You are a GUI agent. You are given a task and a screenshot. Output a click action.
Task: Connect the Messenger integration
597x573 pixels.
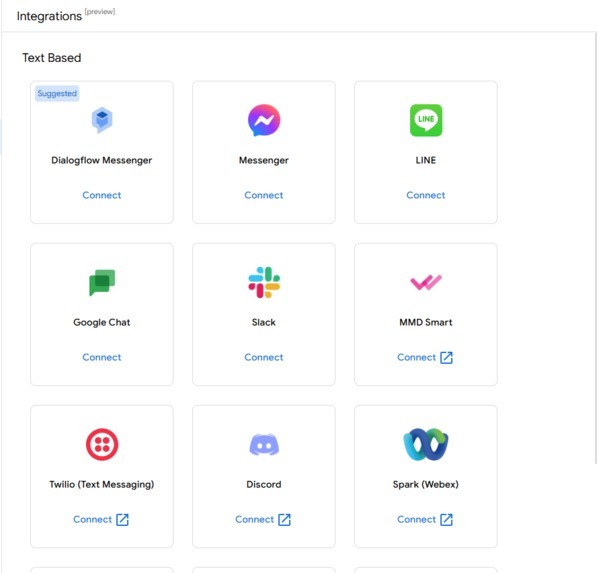(264, 195)
